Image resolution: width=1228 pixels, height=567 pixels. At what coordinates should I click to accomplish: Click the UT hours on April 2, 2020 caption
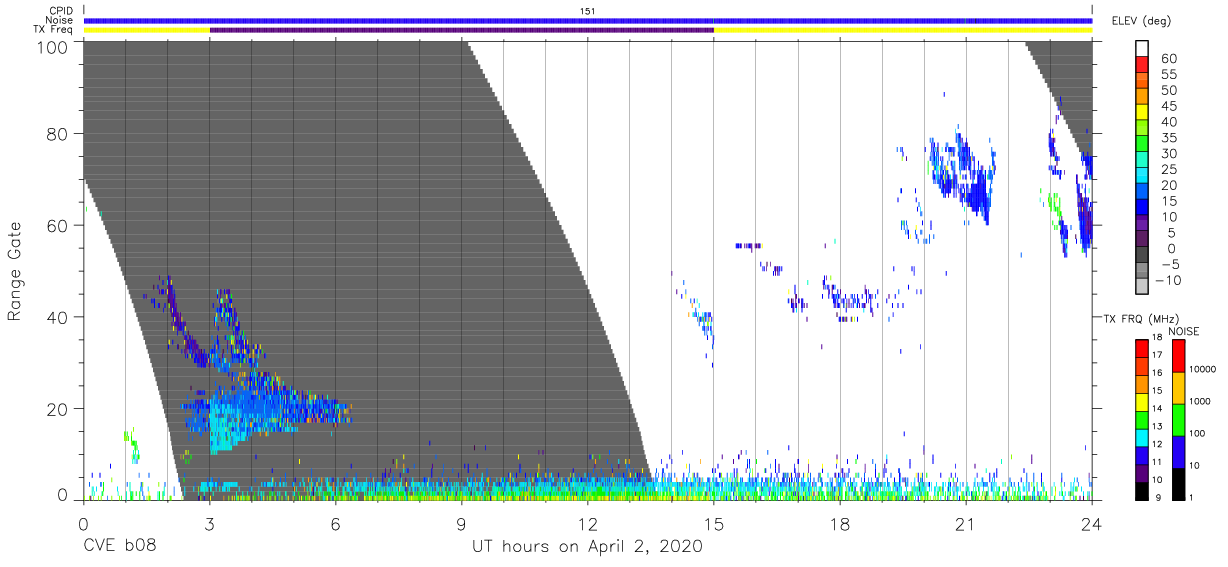point(587,546)
